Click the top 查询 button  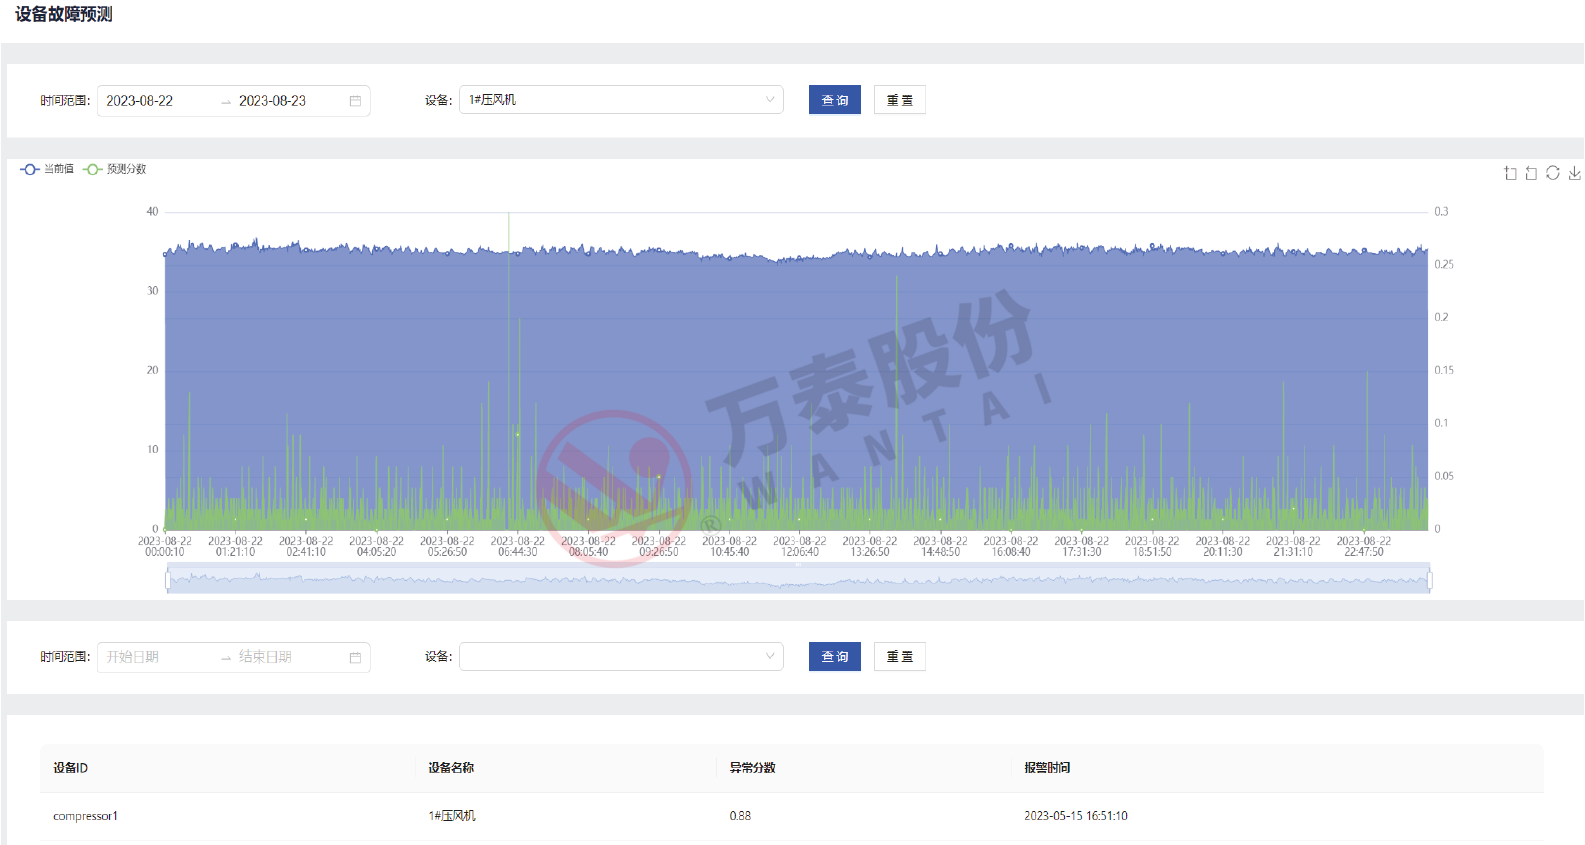coord(834,100)
